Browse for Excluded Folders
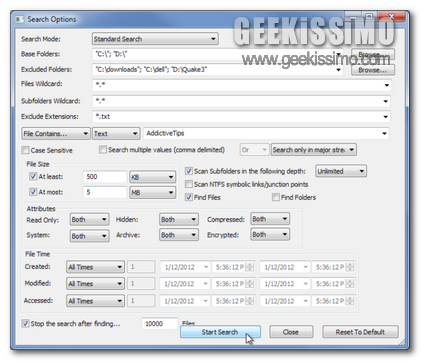Screen dimensions: 422x361 [373, 70]
